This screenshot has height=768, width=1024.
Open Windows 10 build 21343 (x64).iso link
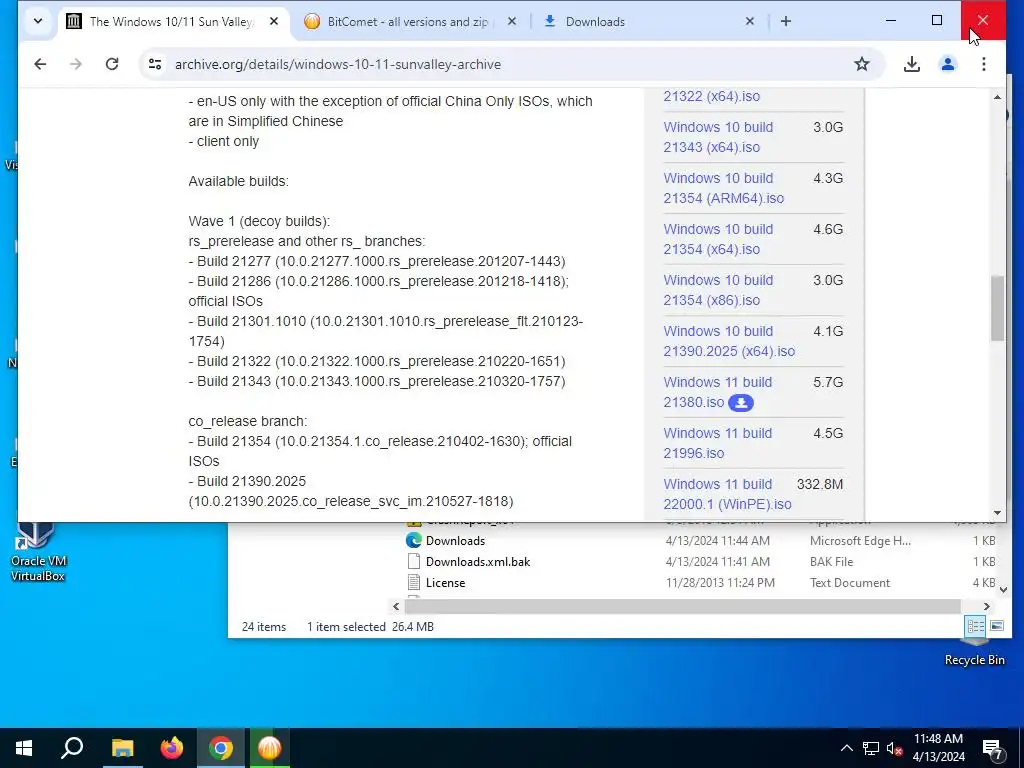[x=718, y=137]
